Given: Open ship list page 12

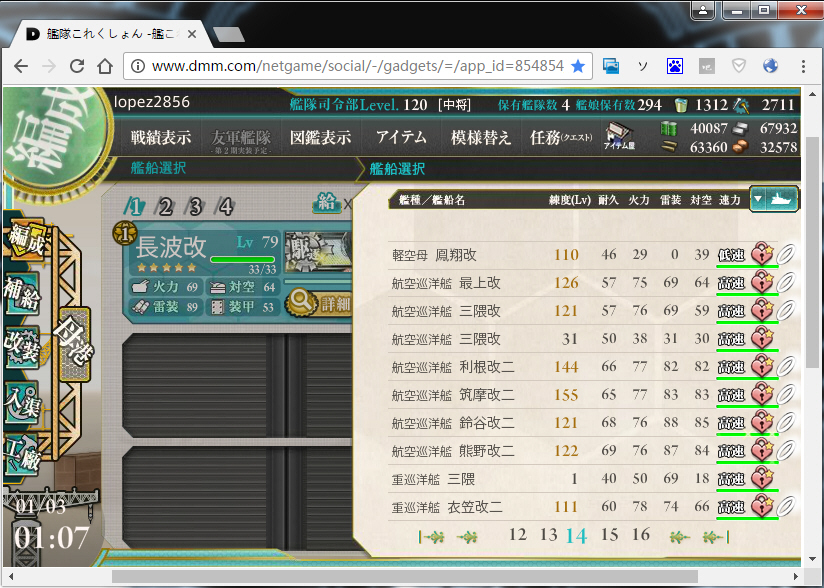Looking at the screenshot, I should pyautogui.click(x=518, y=535).
